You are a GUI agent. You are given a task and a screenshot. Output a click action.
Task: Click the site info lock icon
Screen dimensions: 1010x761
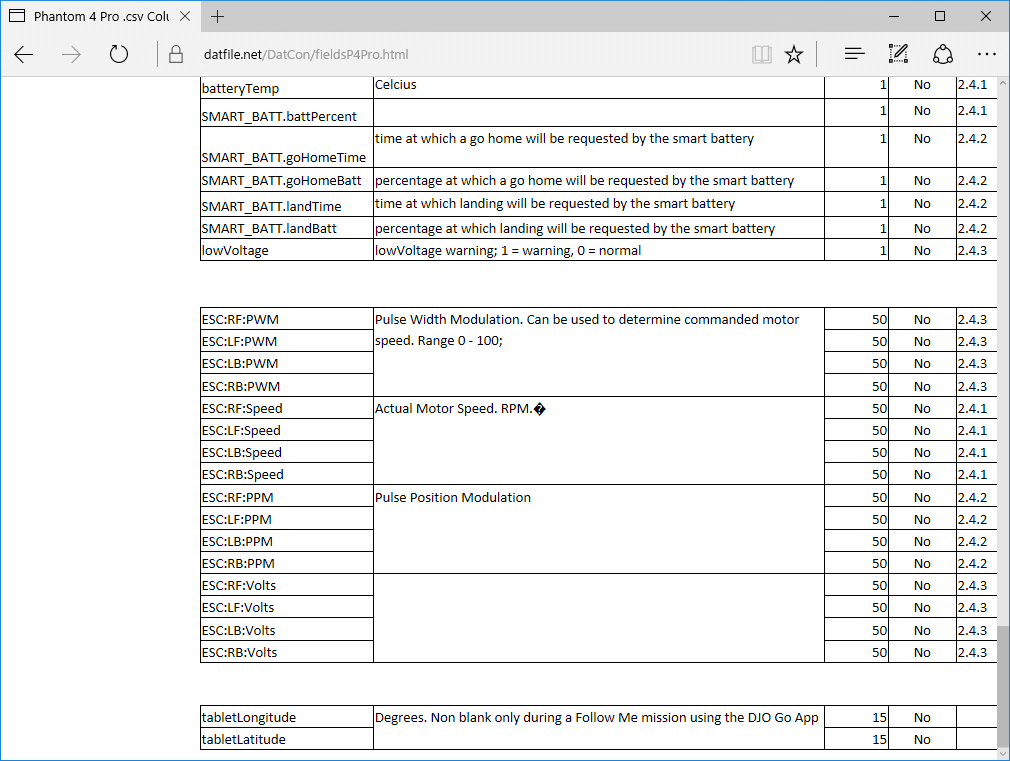coord(176,55)
